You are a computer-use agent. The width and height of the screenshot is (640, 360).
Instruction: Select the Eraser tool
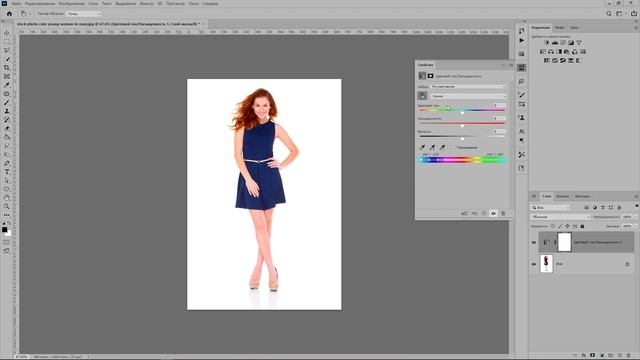tap(7, 129)
